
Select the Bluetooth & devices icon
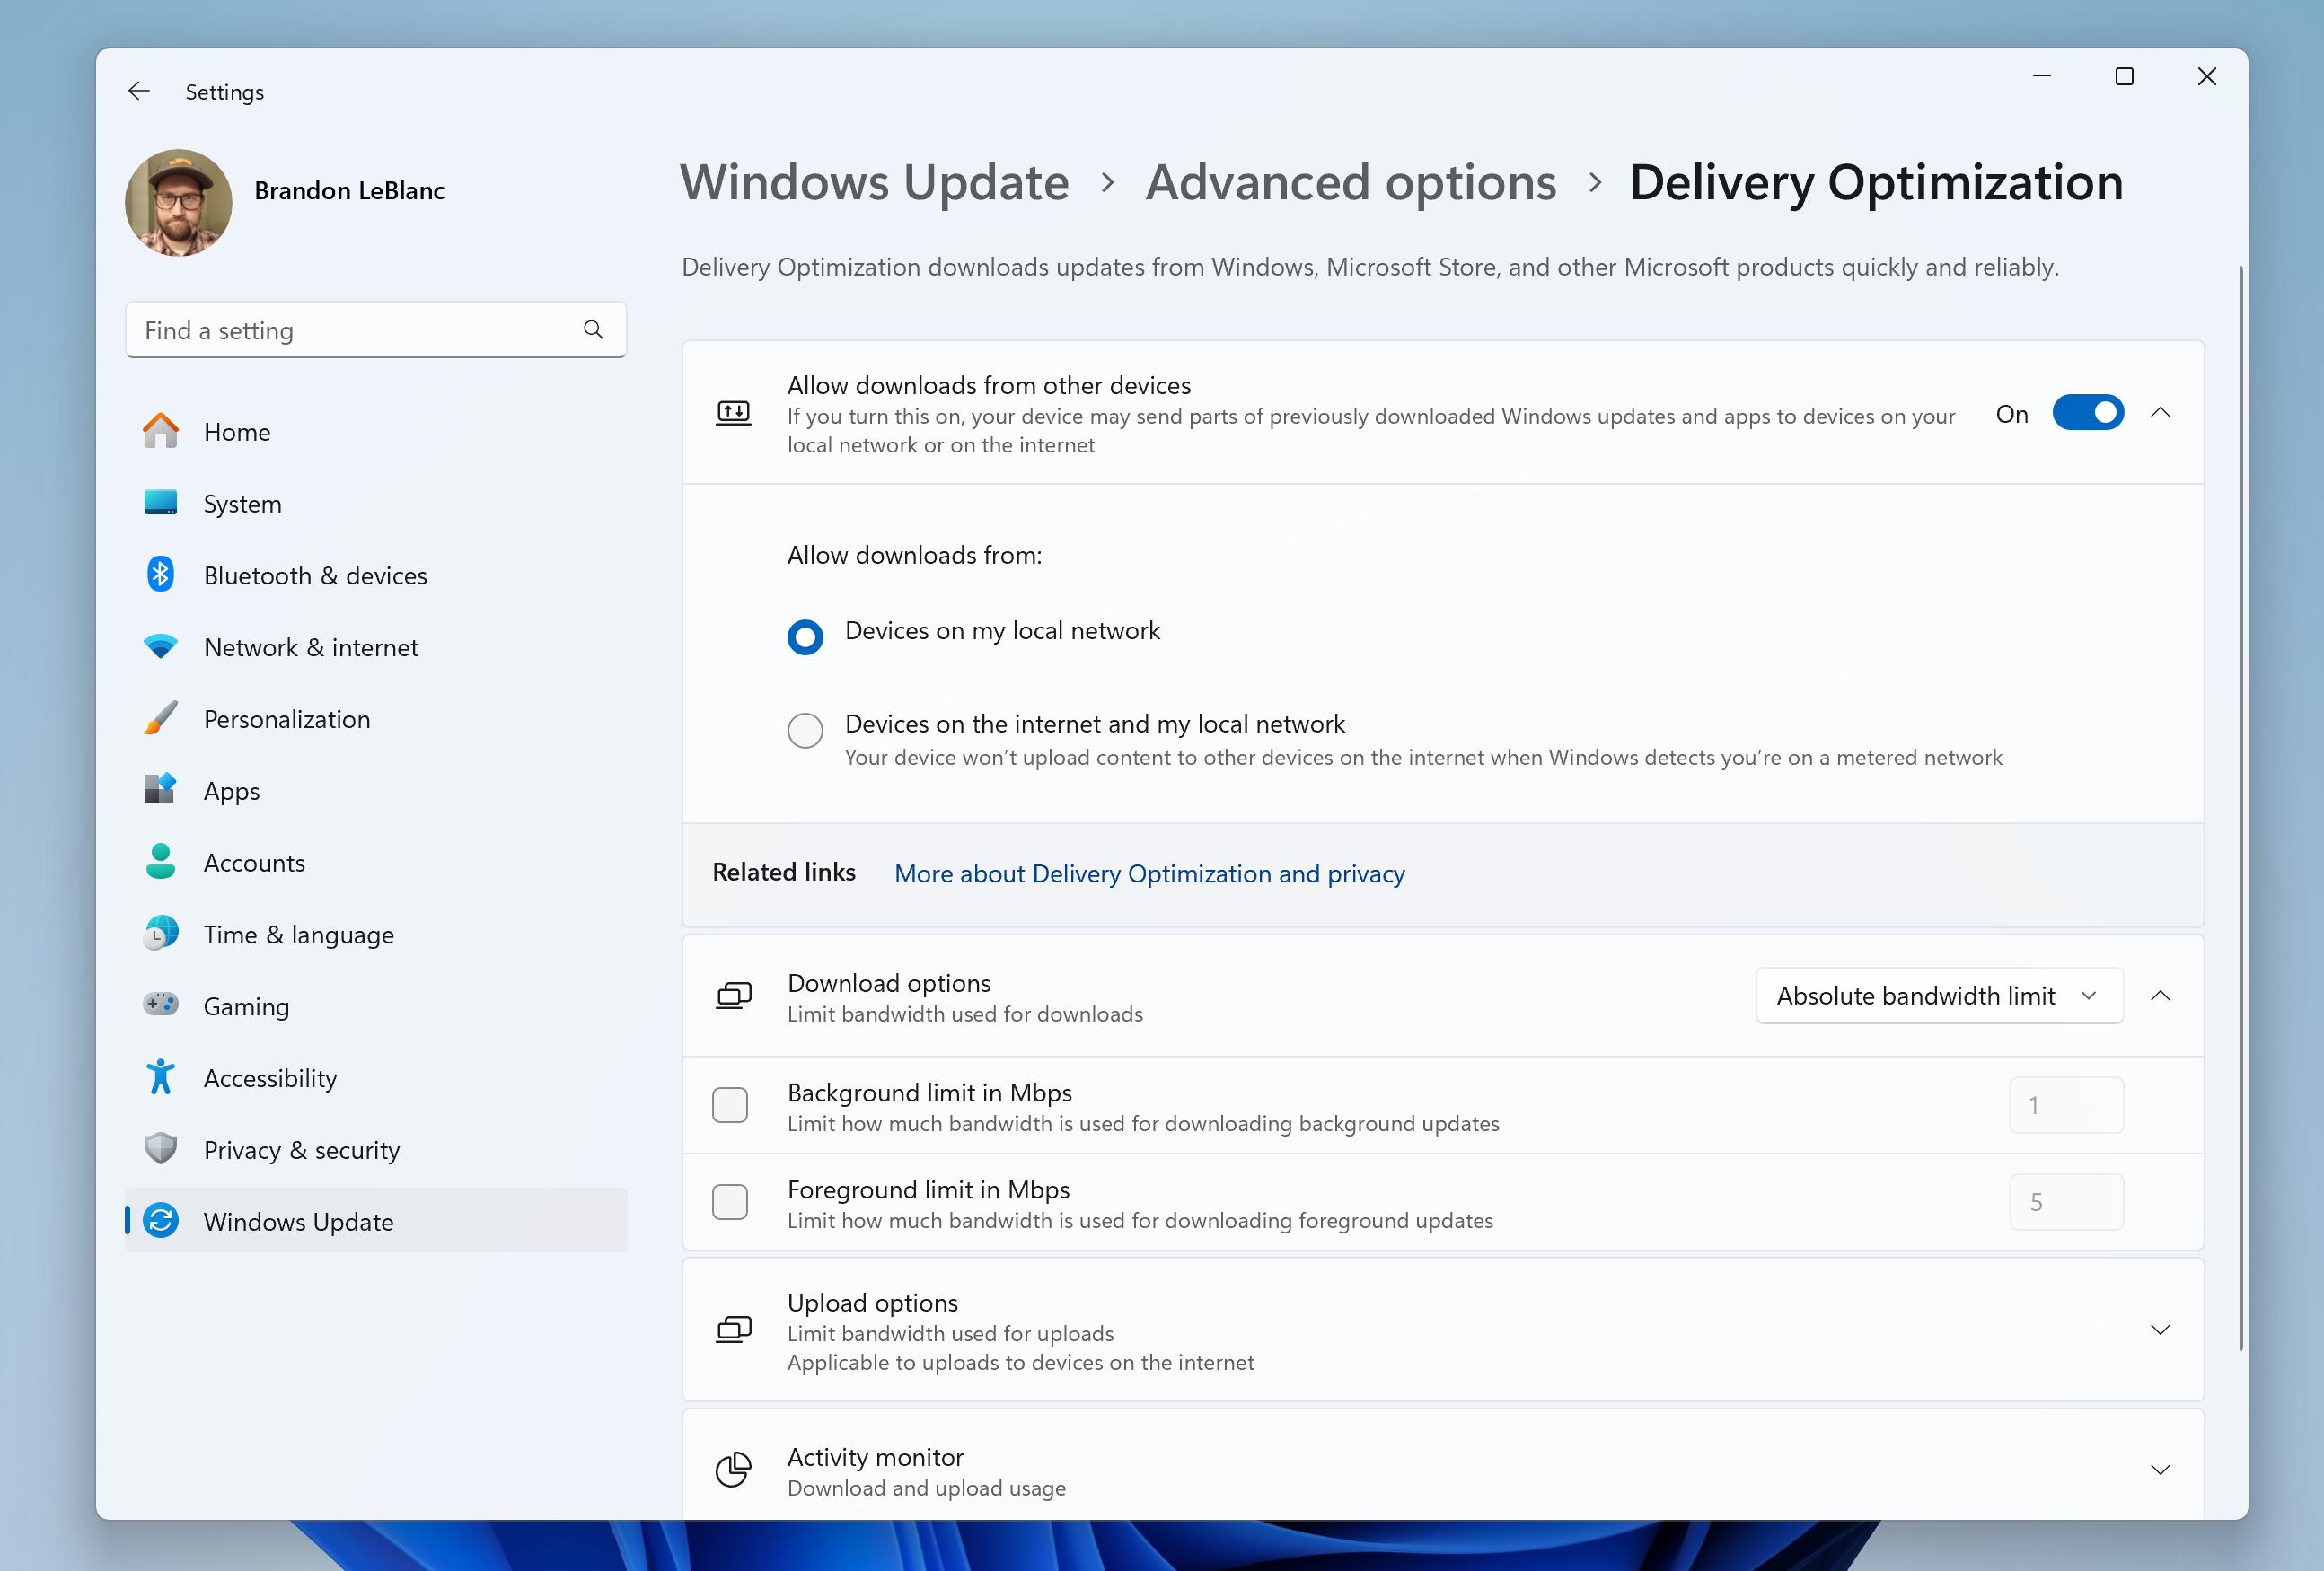tap(161, 574)
